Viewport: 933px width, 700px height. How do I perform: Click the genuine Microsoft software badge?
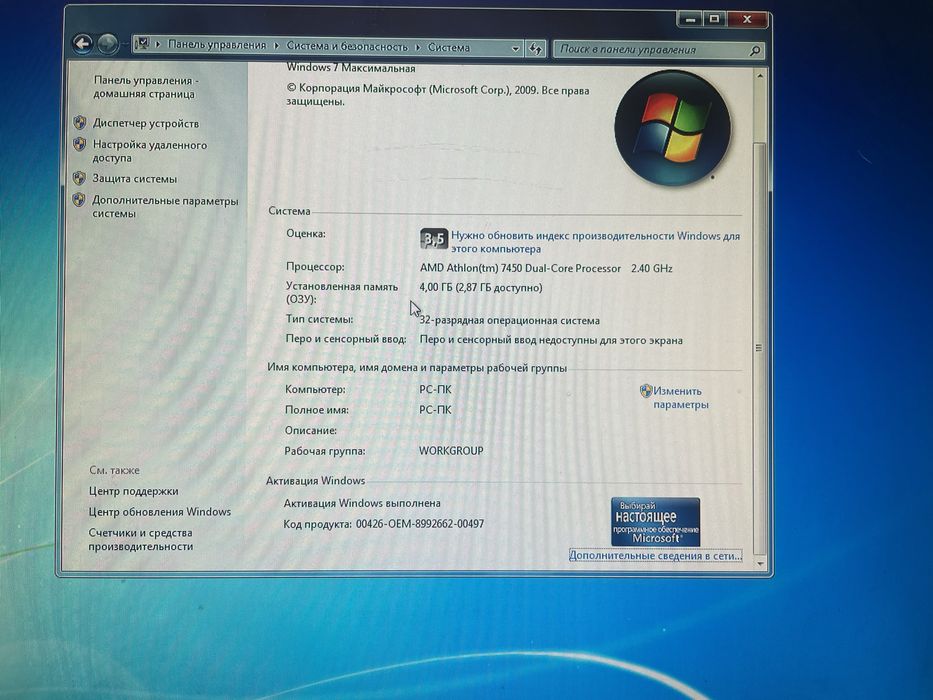655,521
